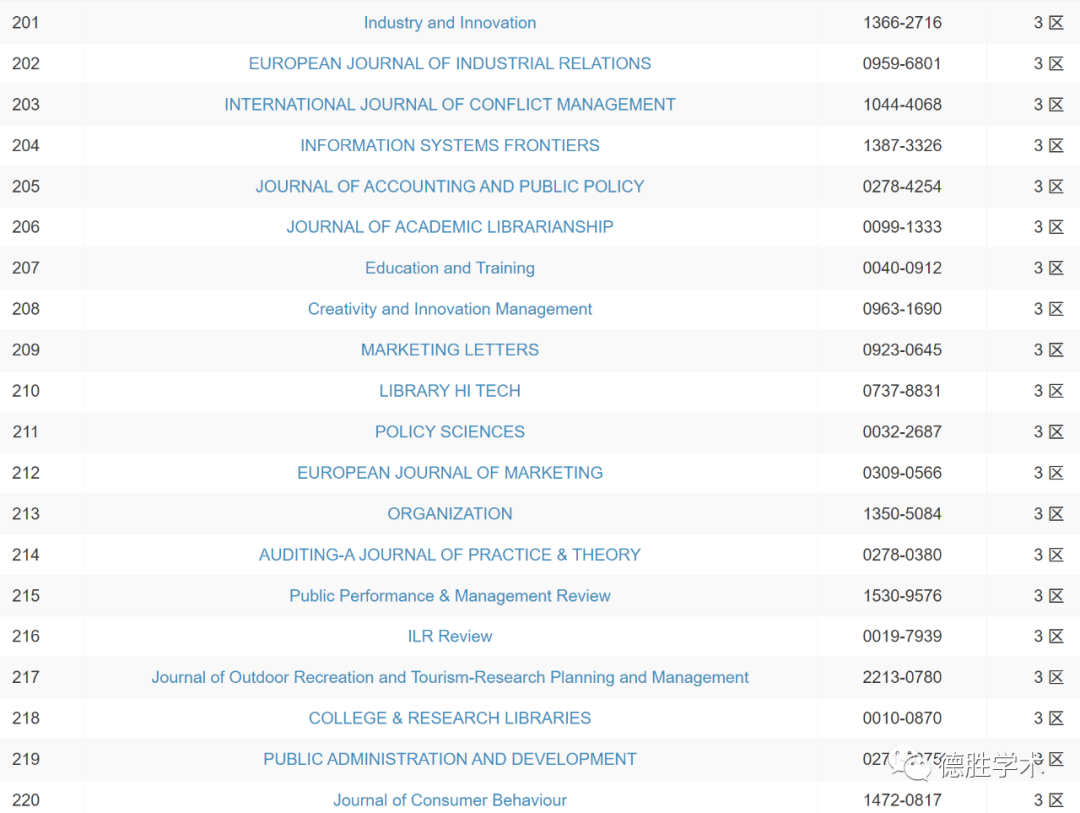Select row number 206
This screenshot has height=813, width=1080.
pos(25,227)
